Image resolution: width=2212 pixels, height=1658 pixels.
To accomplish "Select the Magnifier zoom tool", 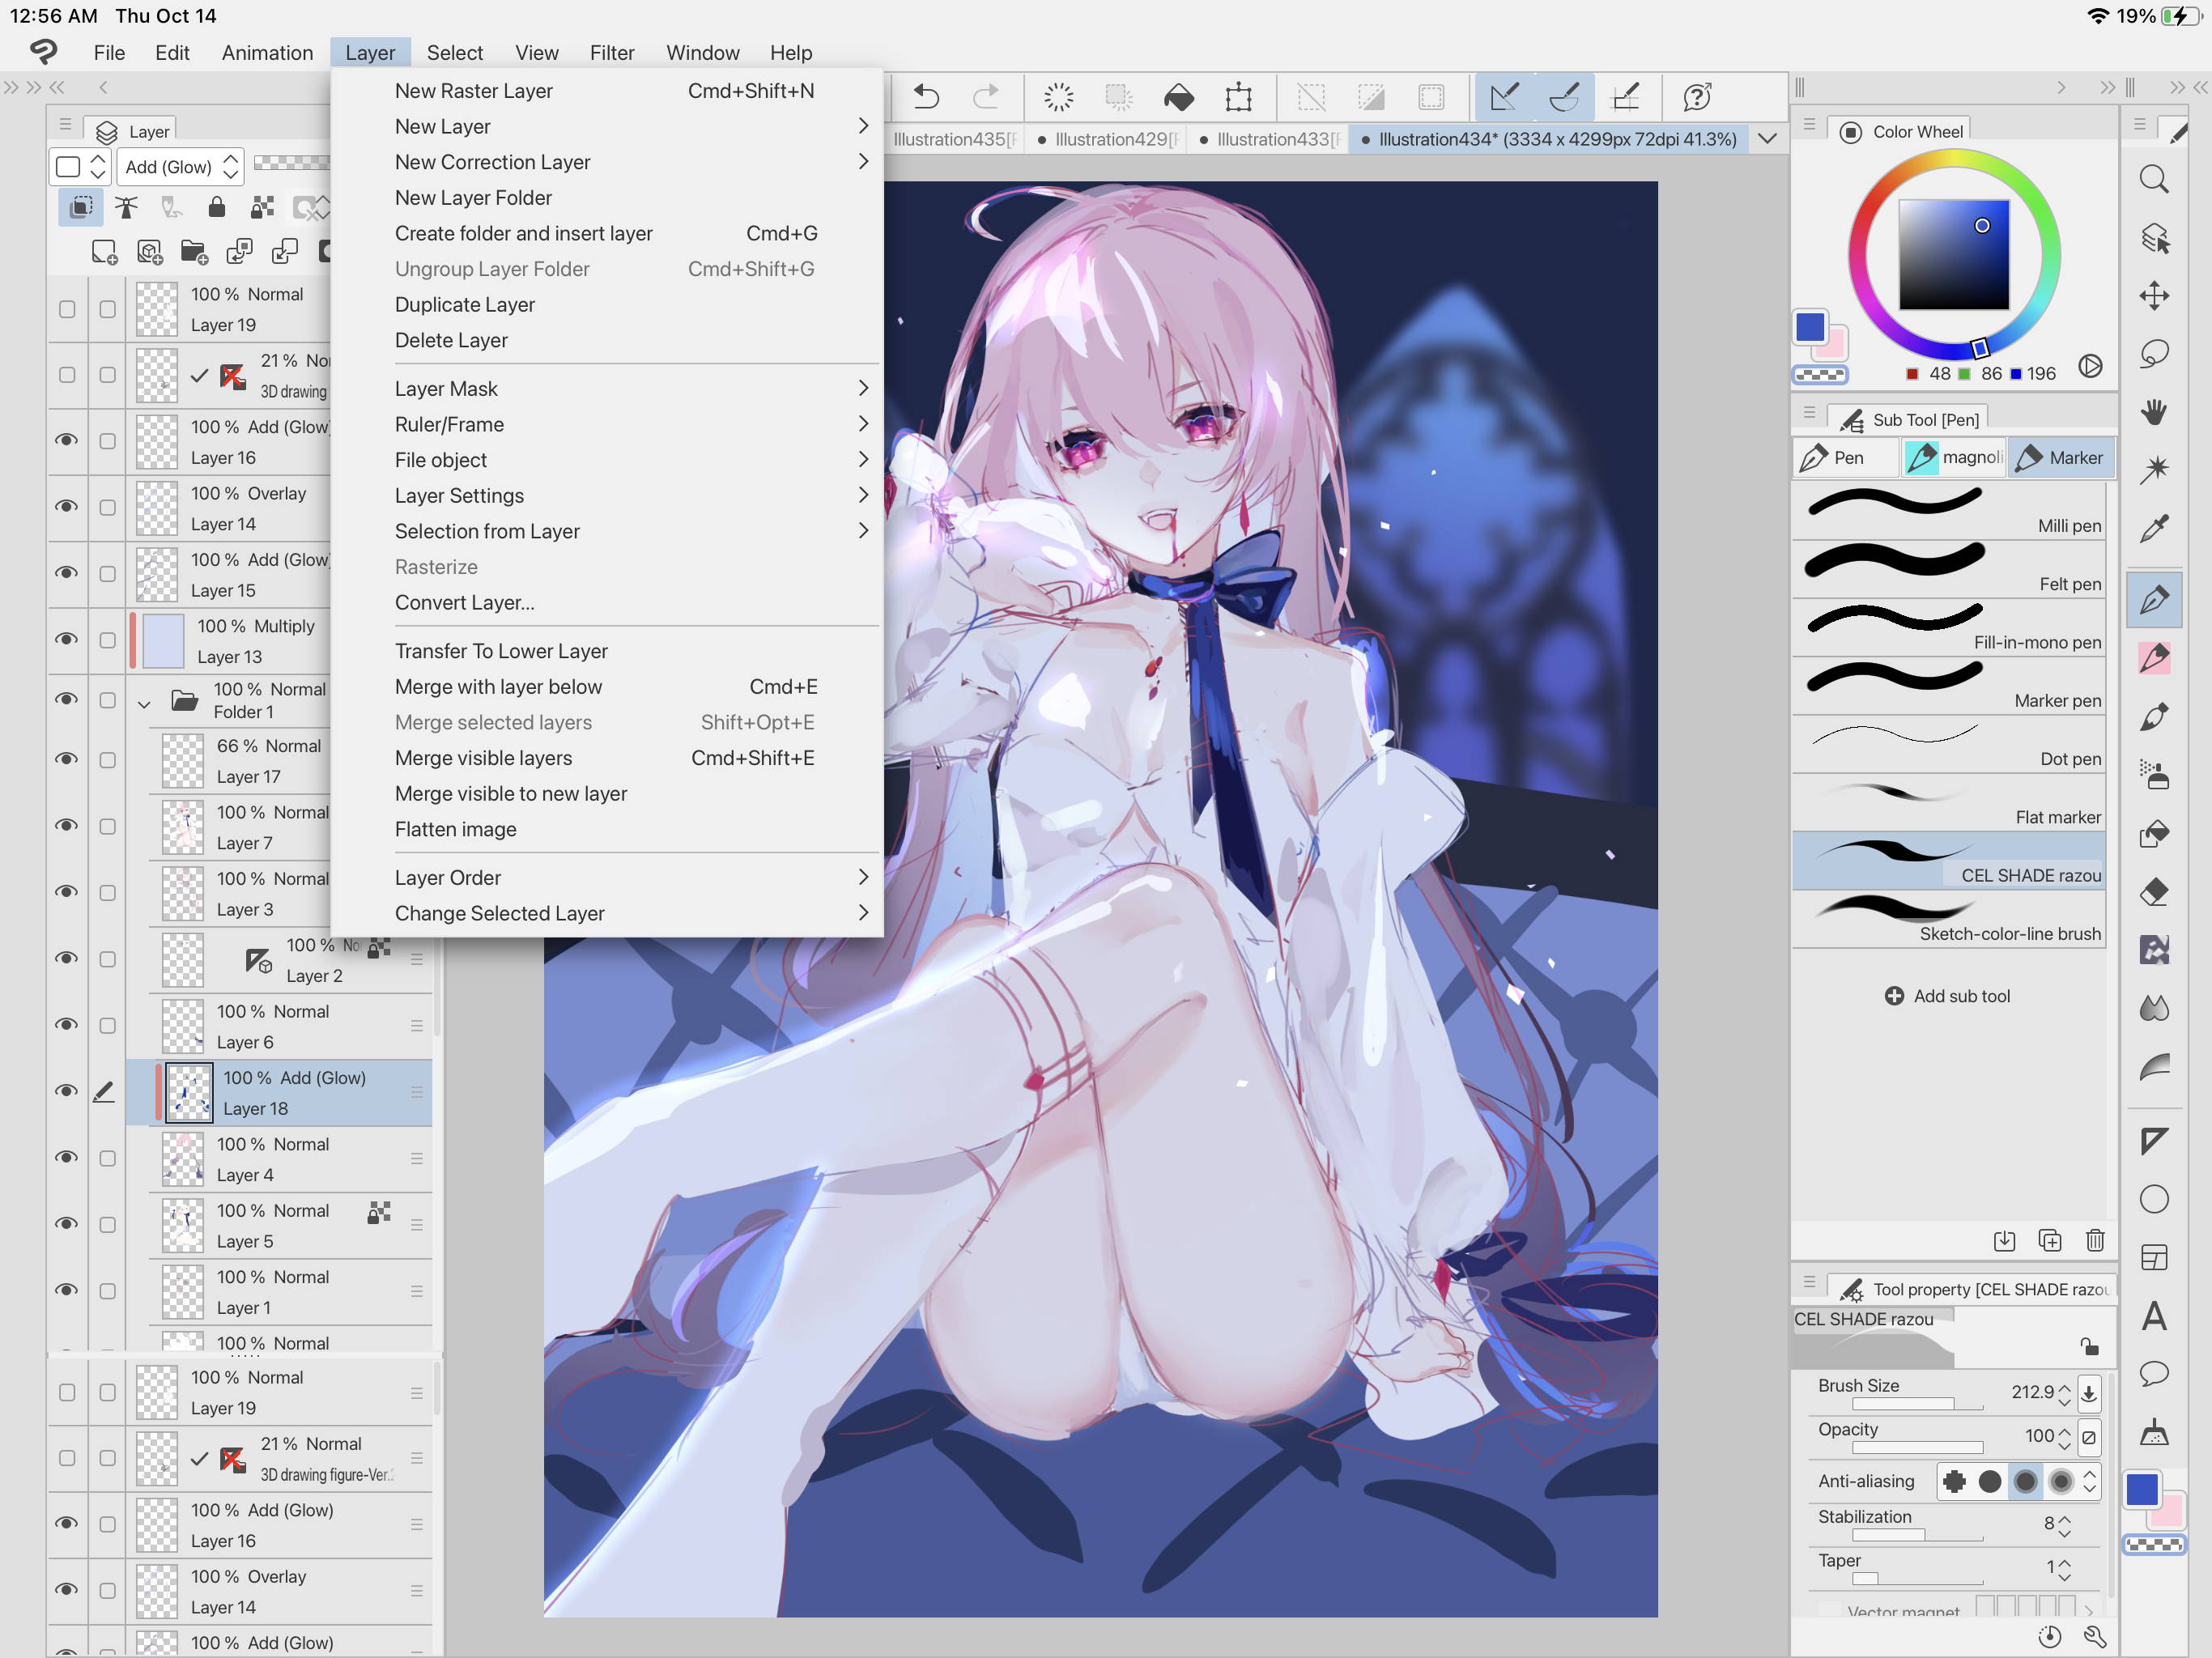I will click(x=2153, y=180).
